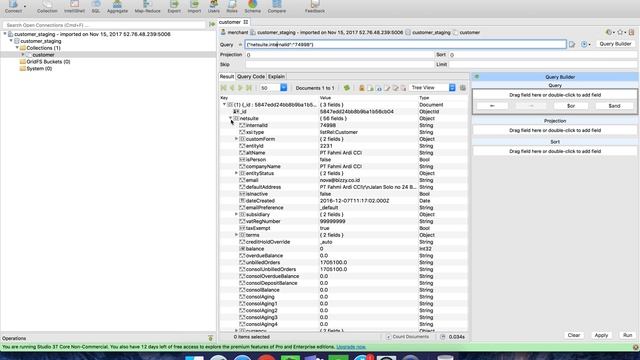Image resolution: width=640 pixels, height=360 pixels.
Task: Open the page size 50 dropdown
Action: [283, 88]
